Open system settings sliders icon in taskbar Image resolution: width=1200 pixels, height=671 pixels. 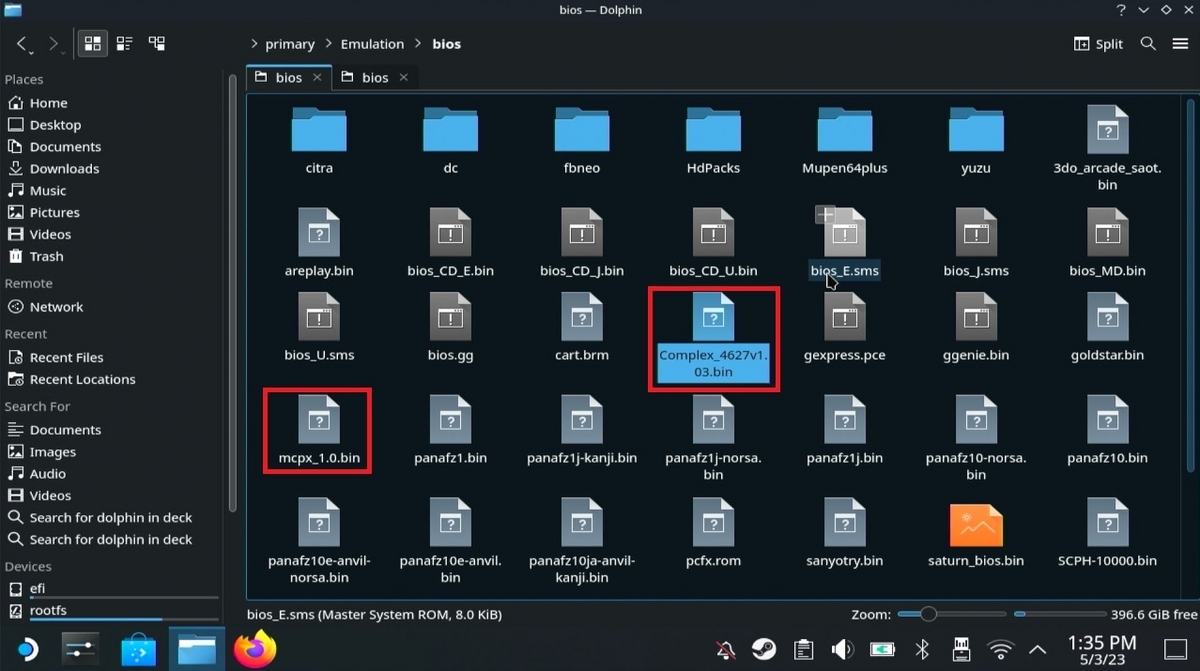82,649
